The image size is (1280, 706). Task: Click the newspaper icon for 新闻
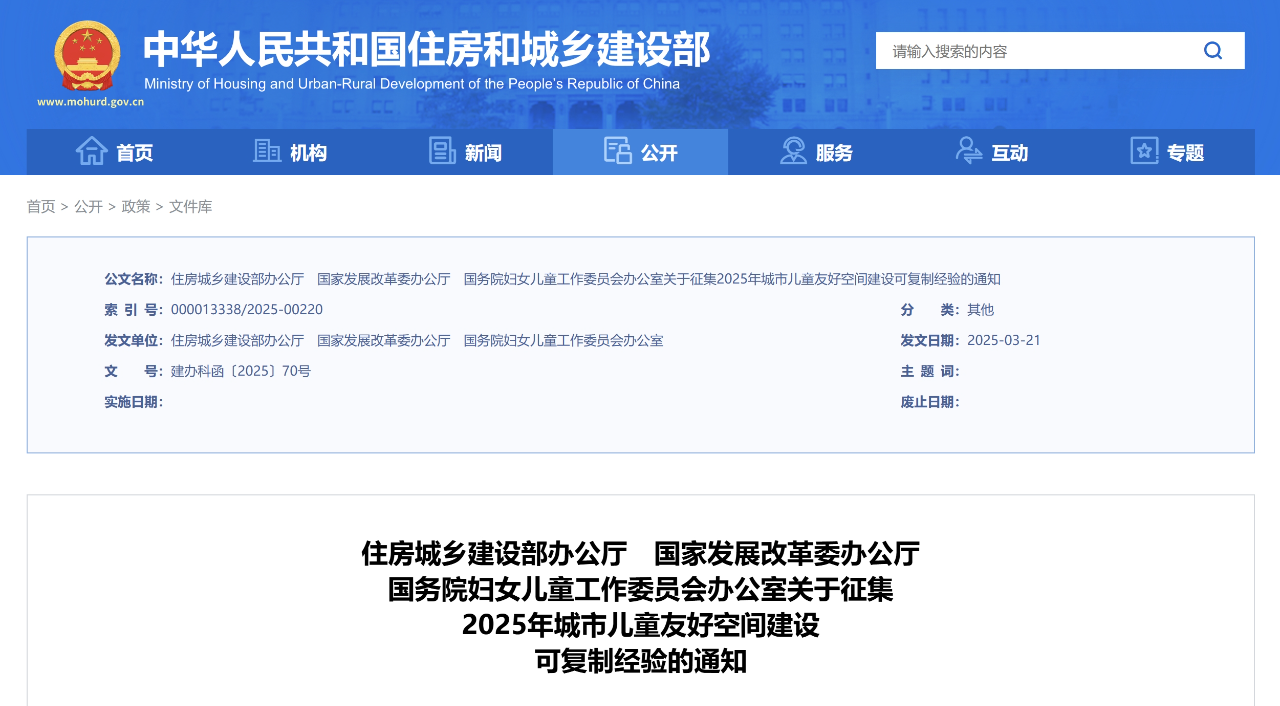pos(441,150)
